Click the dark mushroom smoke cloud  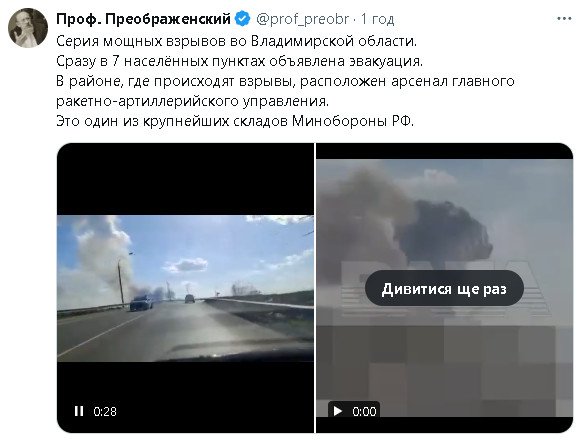coord(444,230)
